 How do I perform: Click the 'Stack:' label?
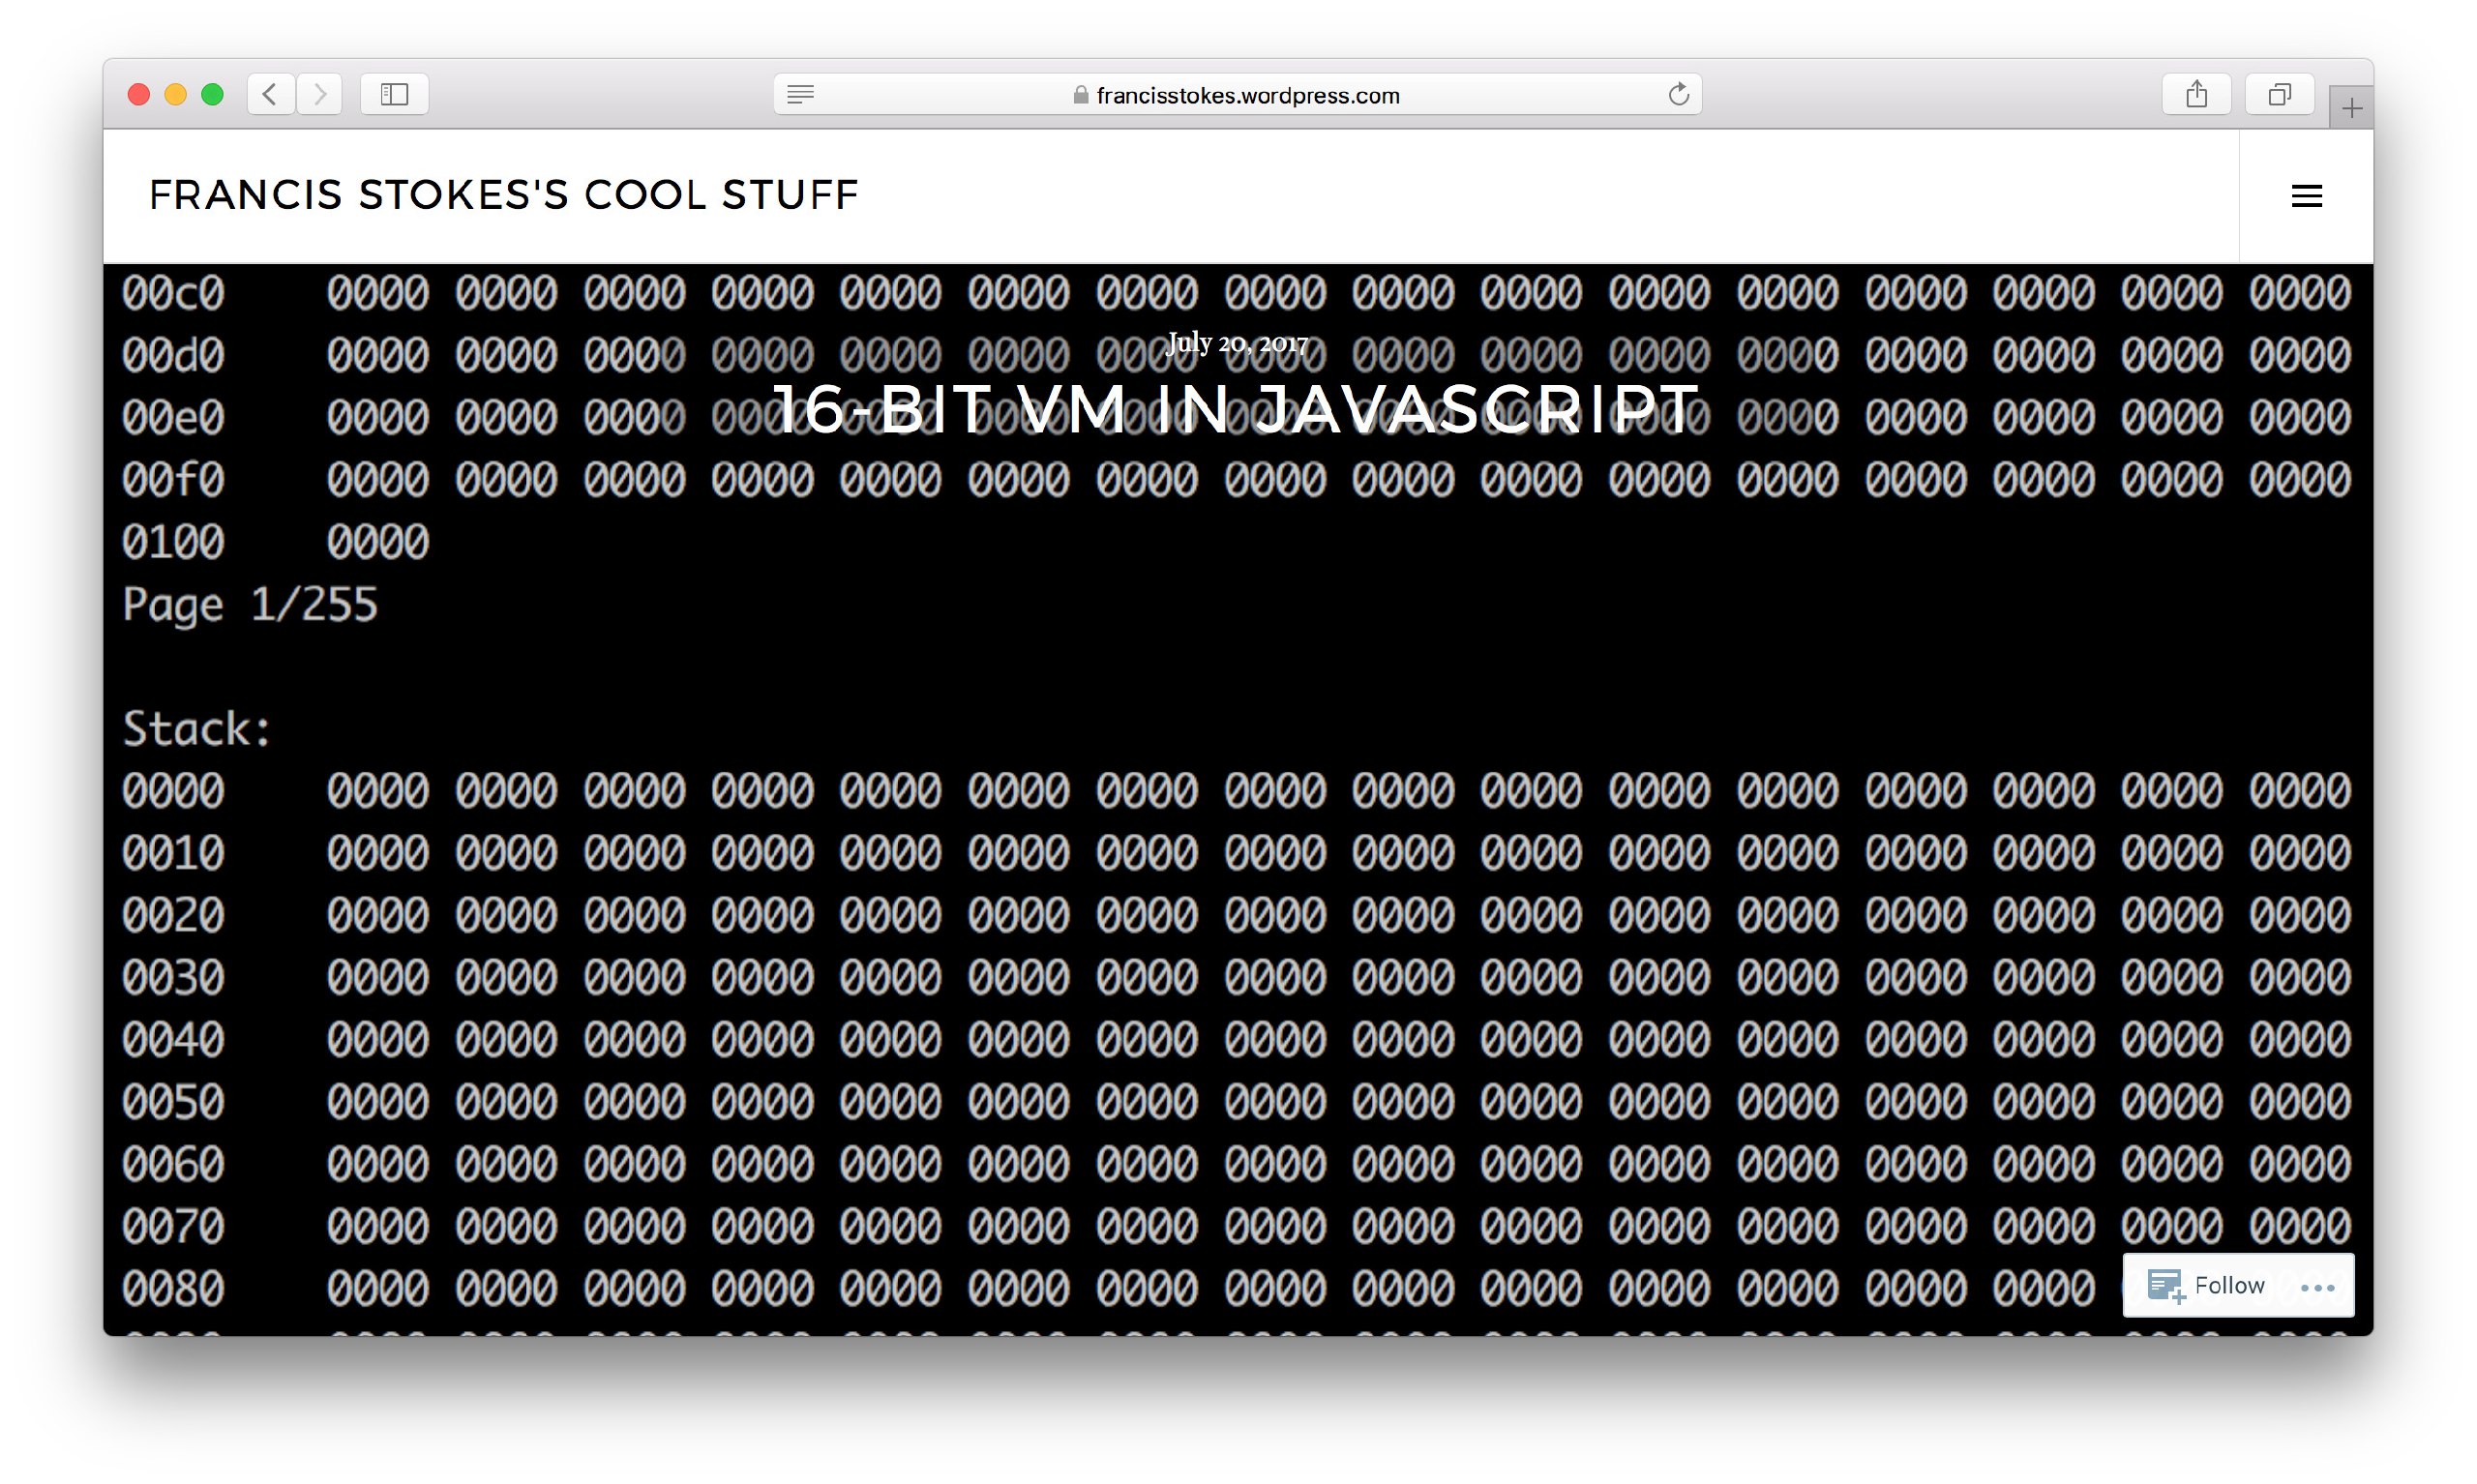pyautogui.click(x=197, y=728)
